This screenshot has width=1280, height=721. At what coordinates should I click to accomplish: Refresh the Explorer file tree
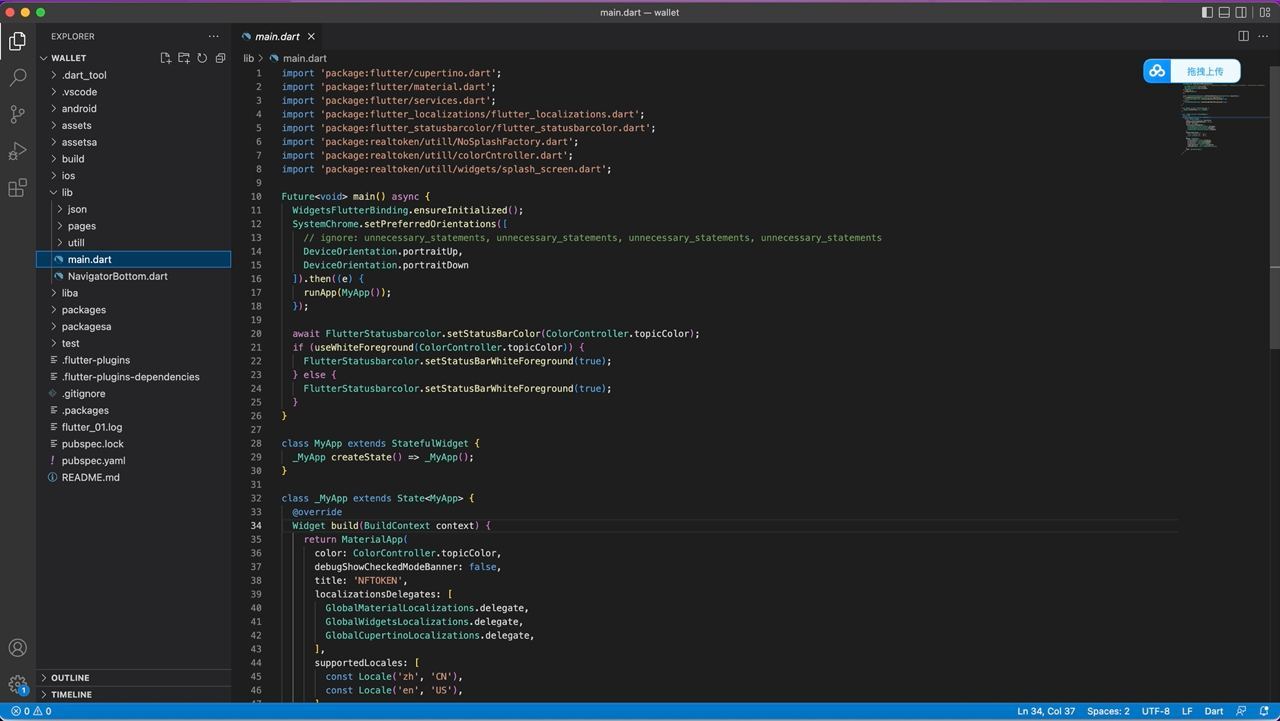click(x=202, y=58)
